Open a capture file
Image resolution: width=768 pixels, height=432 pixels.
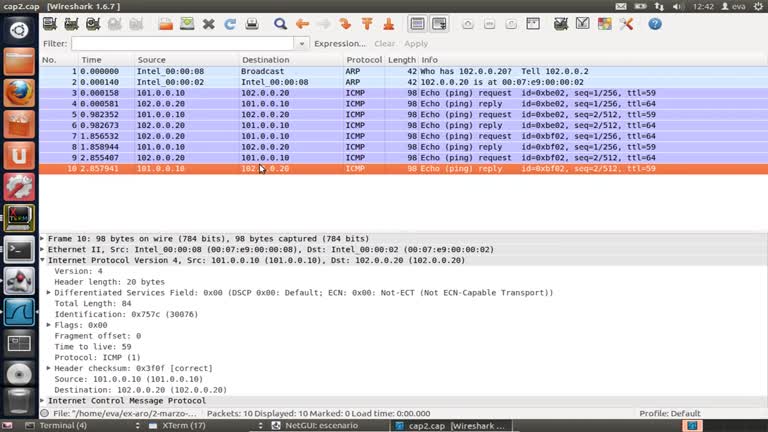click(166, 24)
